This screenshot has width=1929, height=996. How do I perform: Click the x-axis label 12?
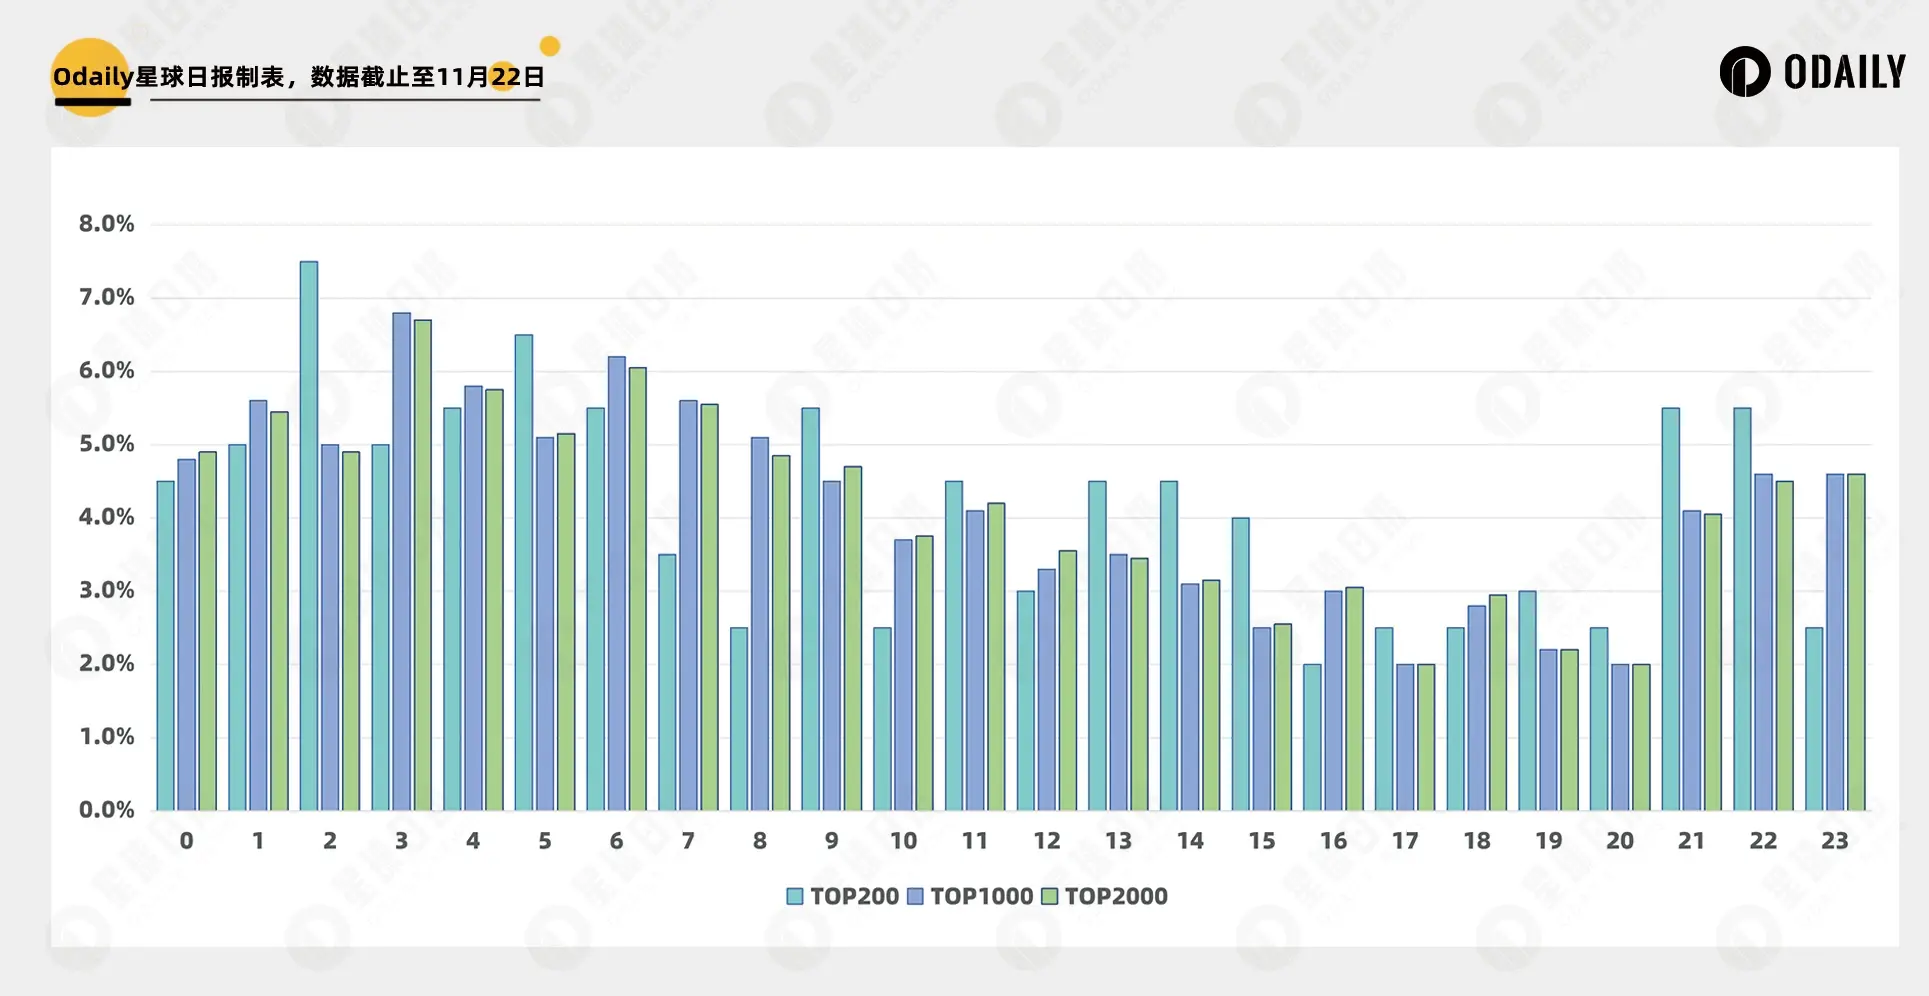click(1046, 841)
